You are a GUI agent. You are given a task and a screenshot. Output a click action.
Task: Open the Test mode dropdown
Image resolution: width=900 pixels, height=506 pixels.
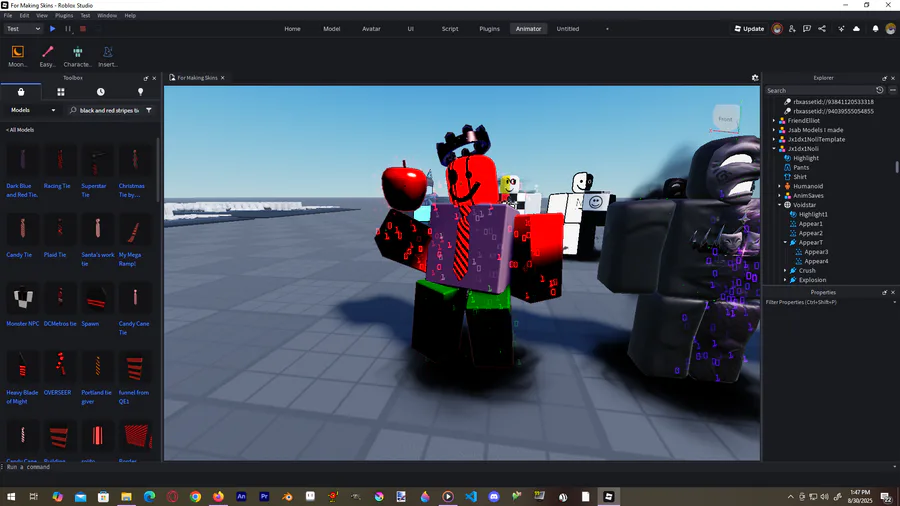pos(24,29)
